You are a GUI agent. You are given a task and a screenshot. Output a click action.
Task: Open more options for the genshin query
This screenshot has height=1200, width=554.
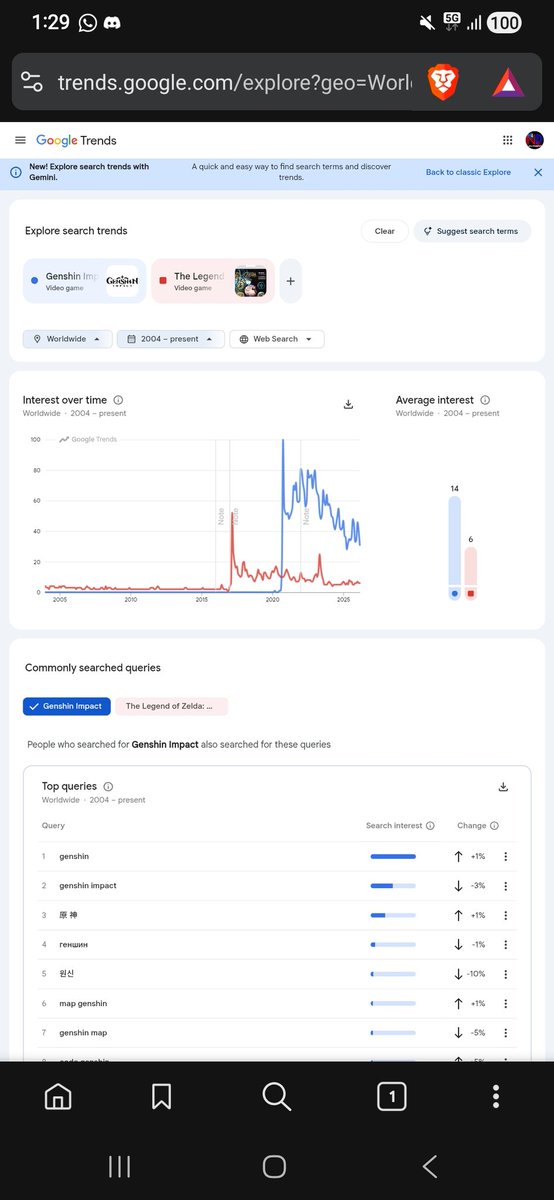506,857
